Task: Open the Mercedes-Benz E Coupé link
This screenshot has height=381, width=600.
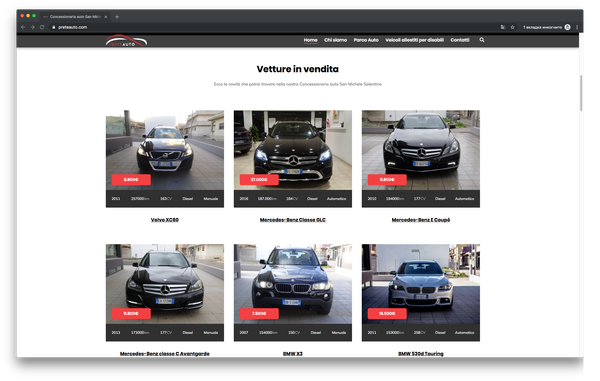Action: (x=421, y=220)
